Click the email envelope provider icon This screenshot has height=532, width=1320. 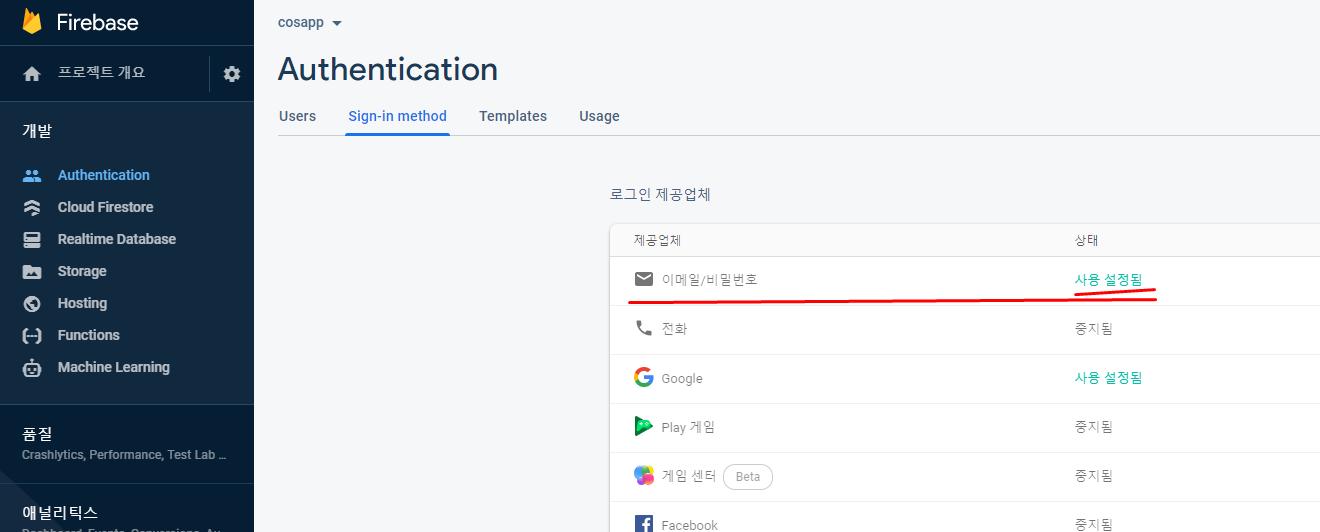[644, 279]
